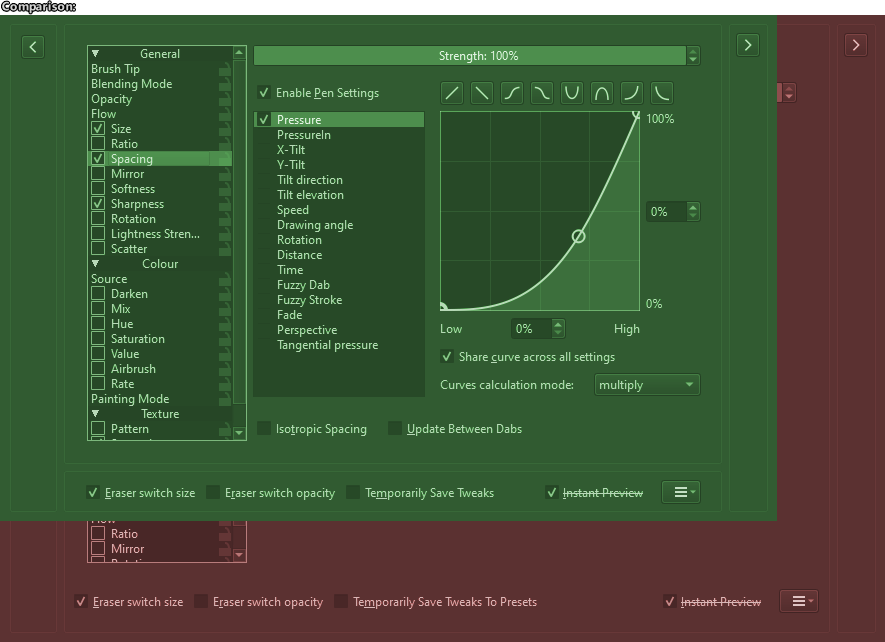Uncheck the Sharpness option
This screenshot has height=642, width=885.
(x=98, y=203)
